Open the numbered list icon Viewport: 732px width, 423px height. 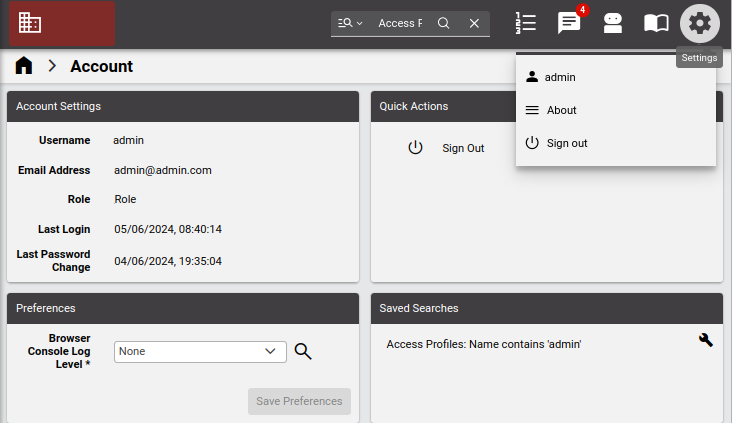[526, 23]
